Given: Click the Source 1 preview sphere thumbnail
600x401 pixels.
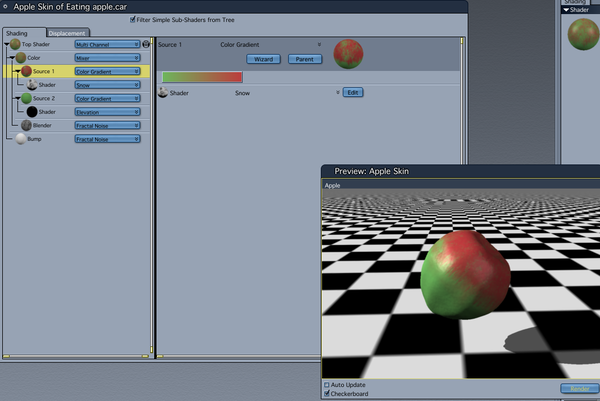Looking at the screenshot, I should [x=348, y=54].
